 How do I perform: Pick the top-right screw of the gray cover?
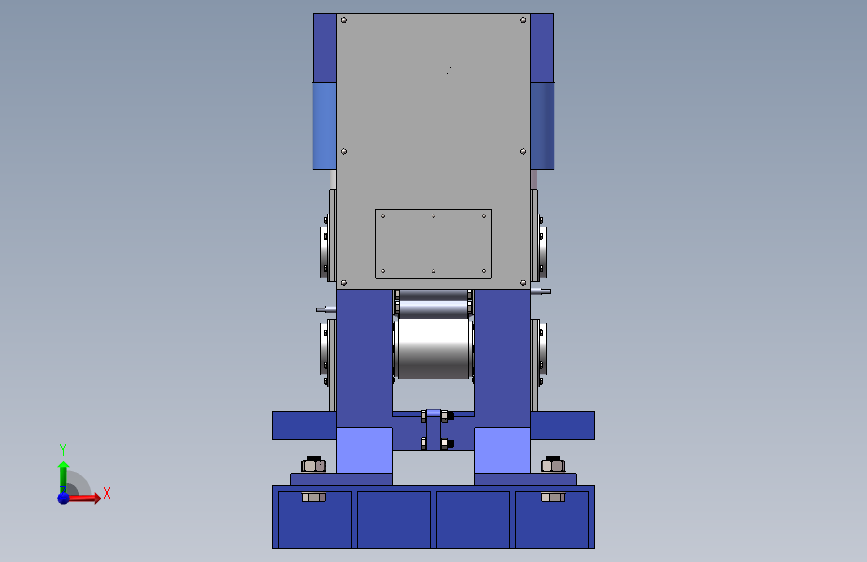(523, 20)
